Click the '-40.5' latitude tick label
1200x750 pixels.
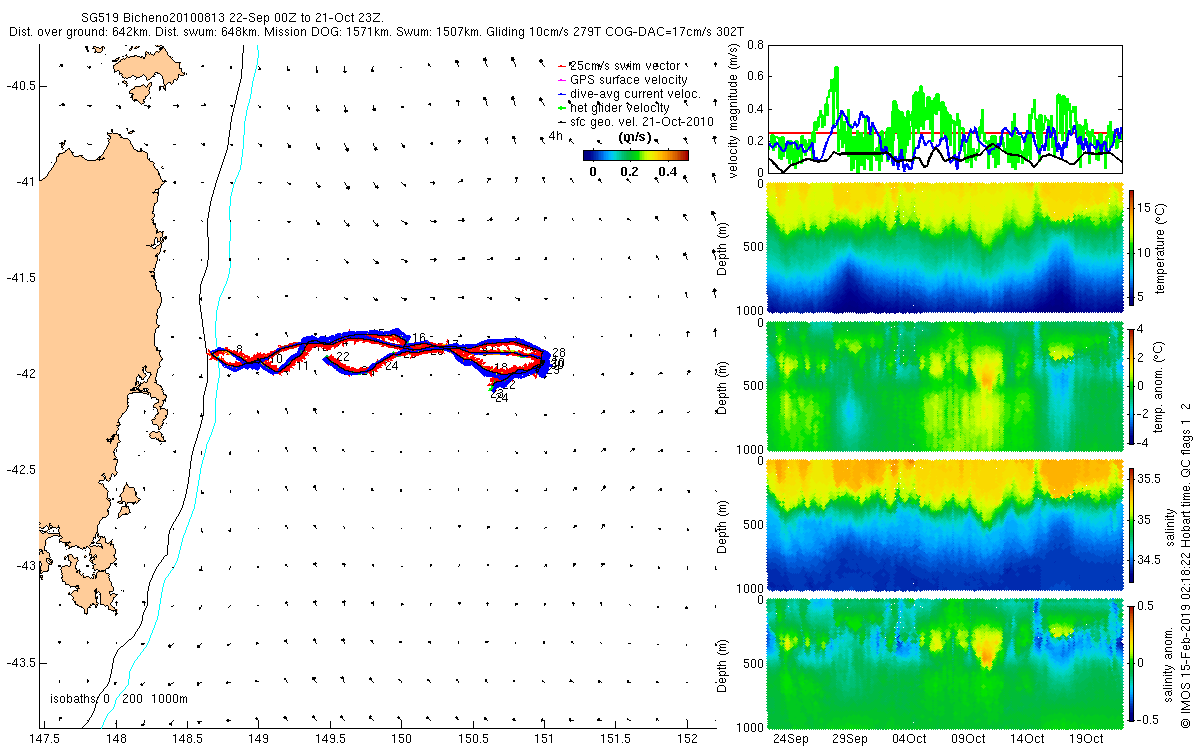tap(20, 86)
